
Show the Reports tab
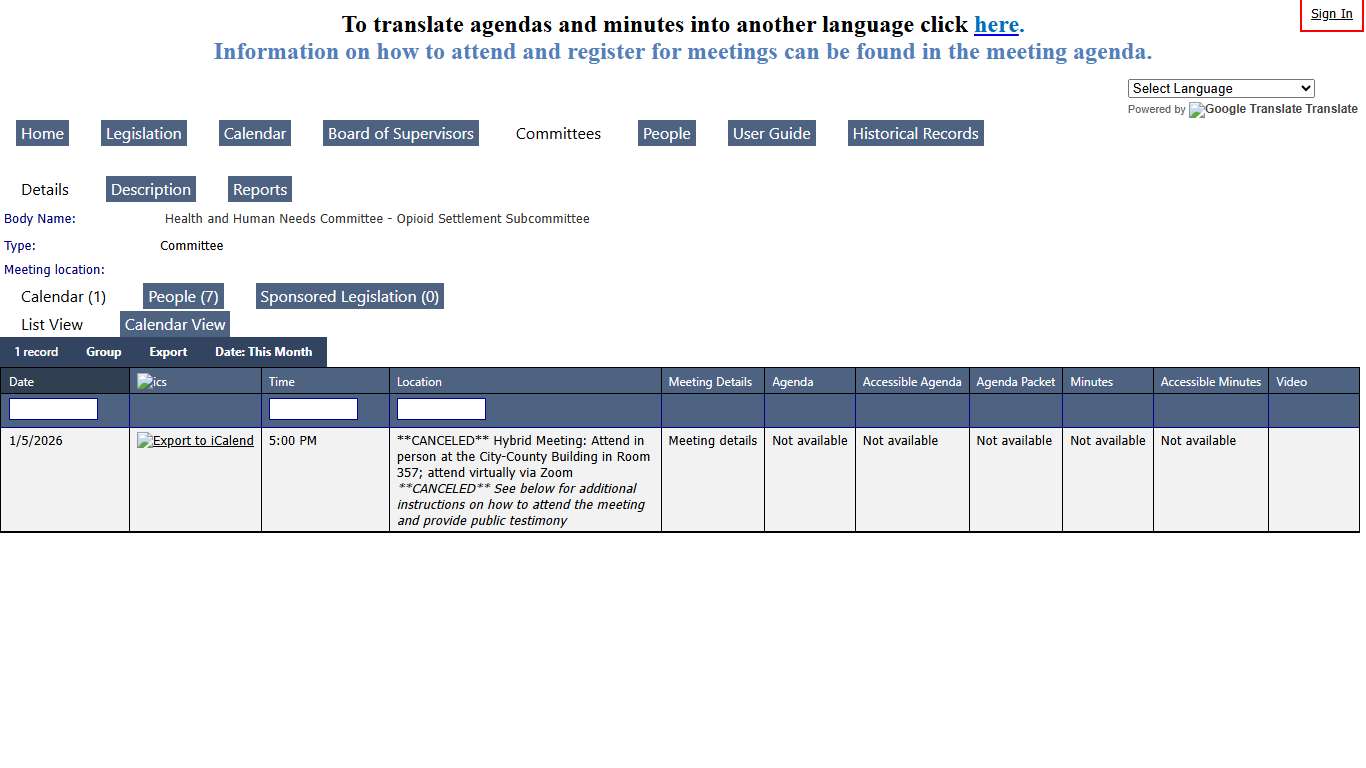[260, 190]
